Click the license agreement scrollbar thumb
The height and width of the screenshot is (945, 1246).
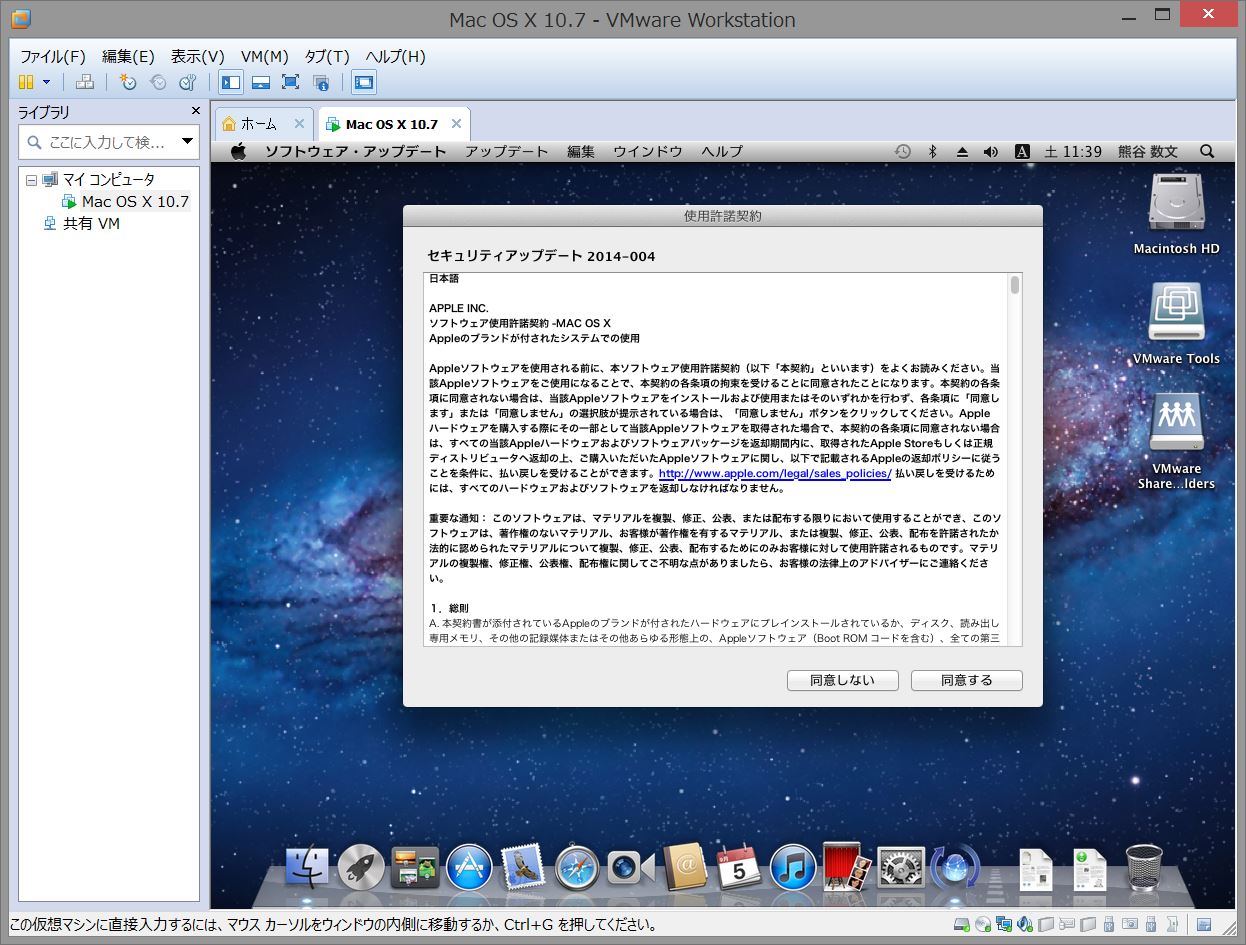click(x=1015, y=285)
